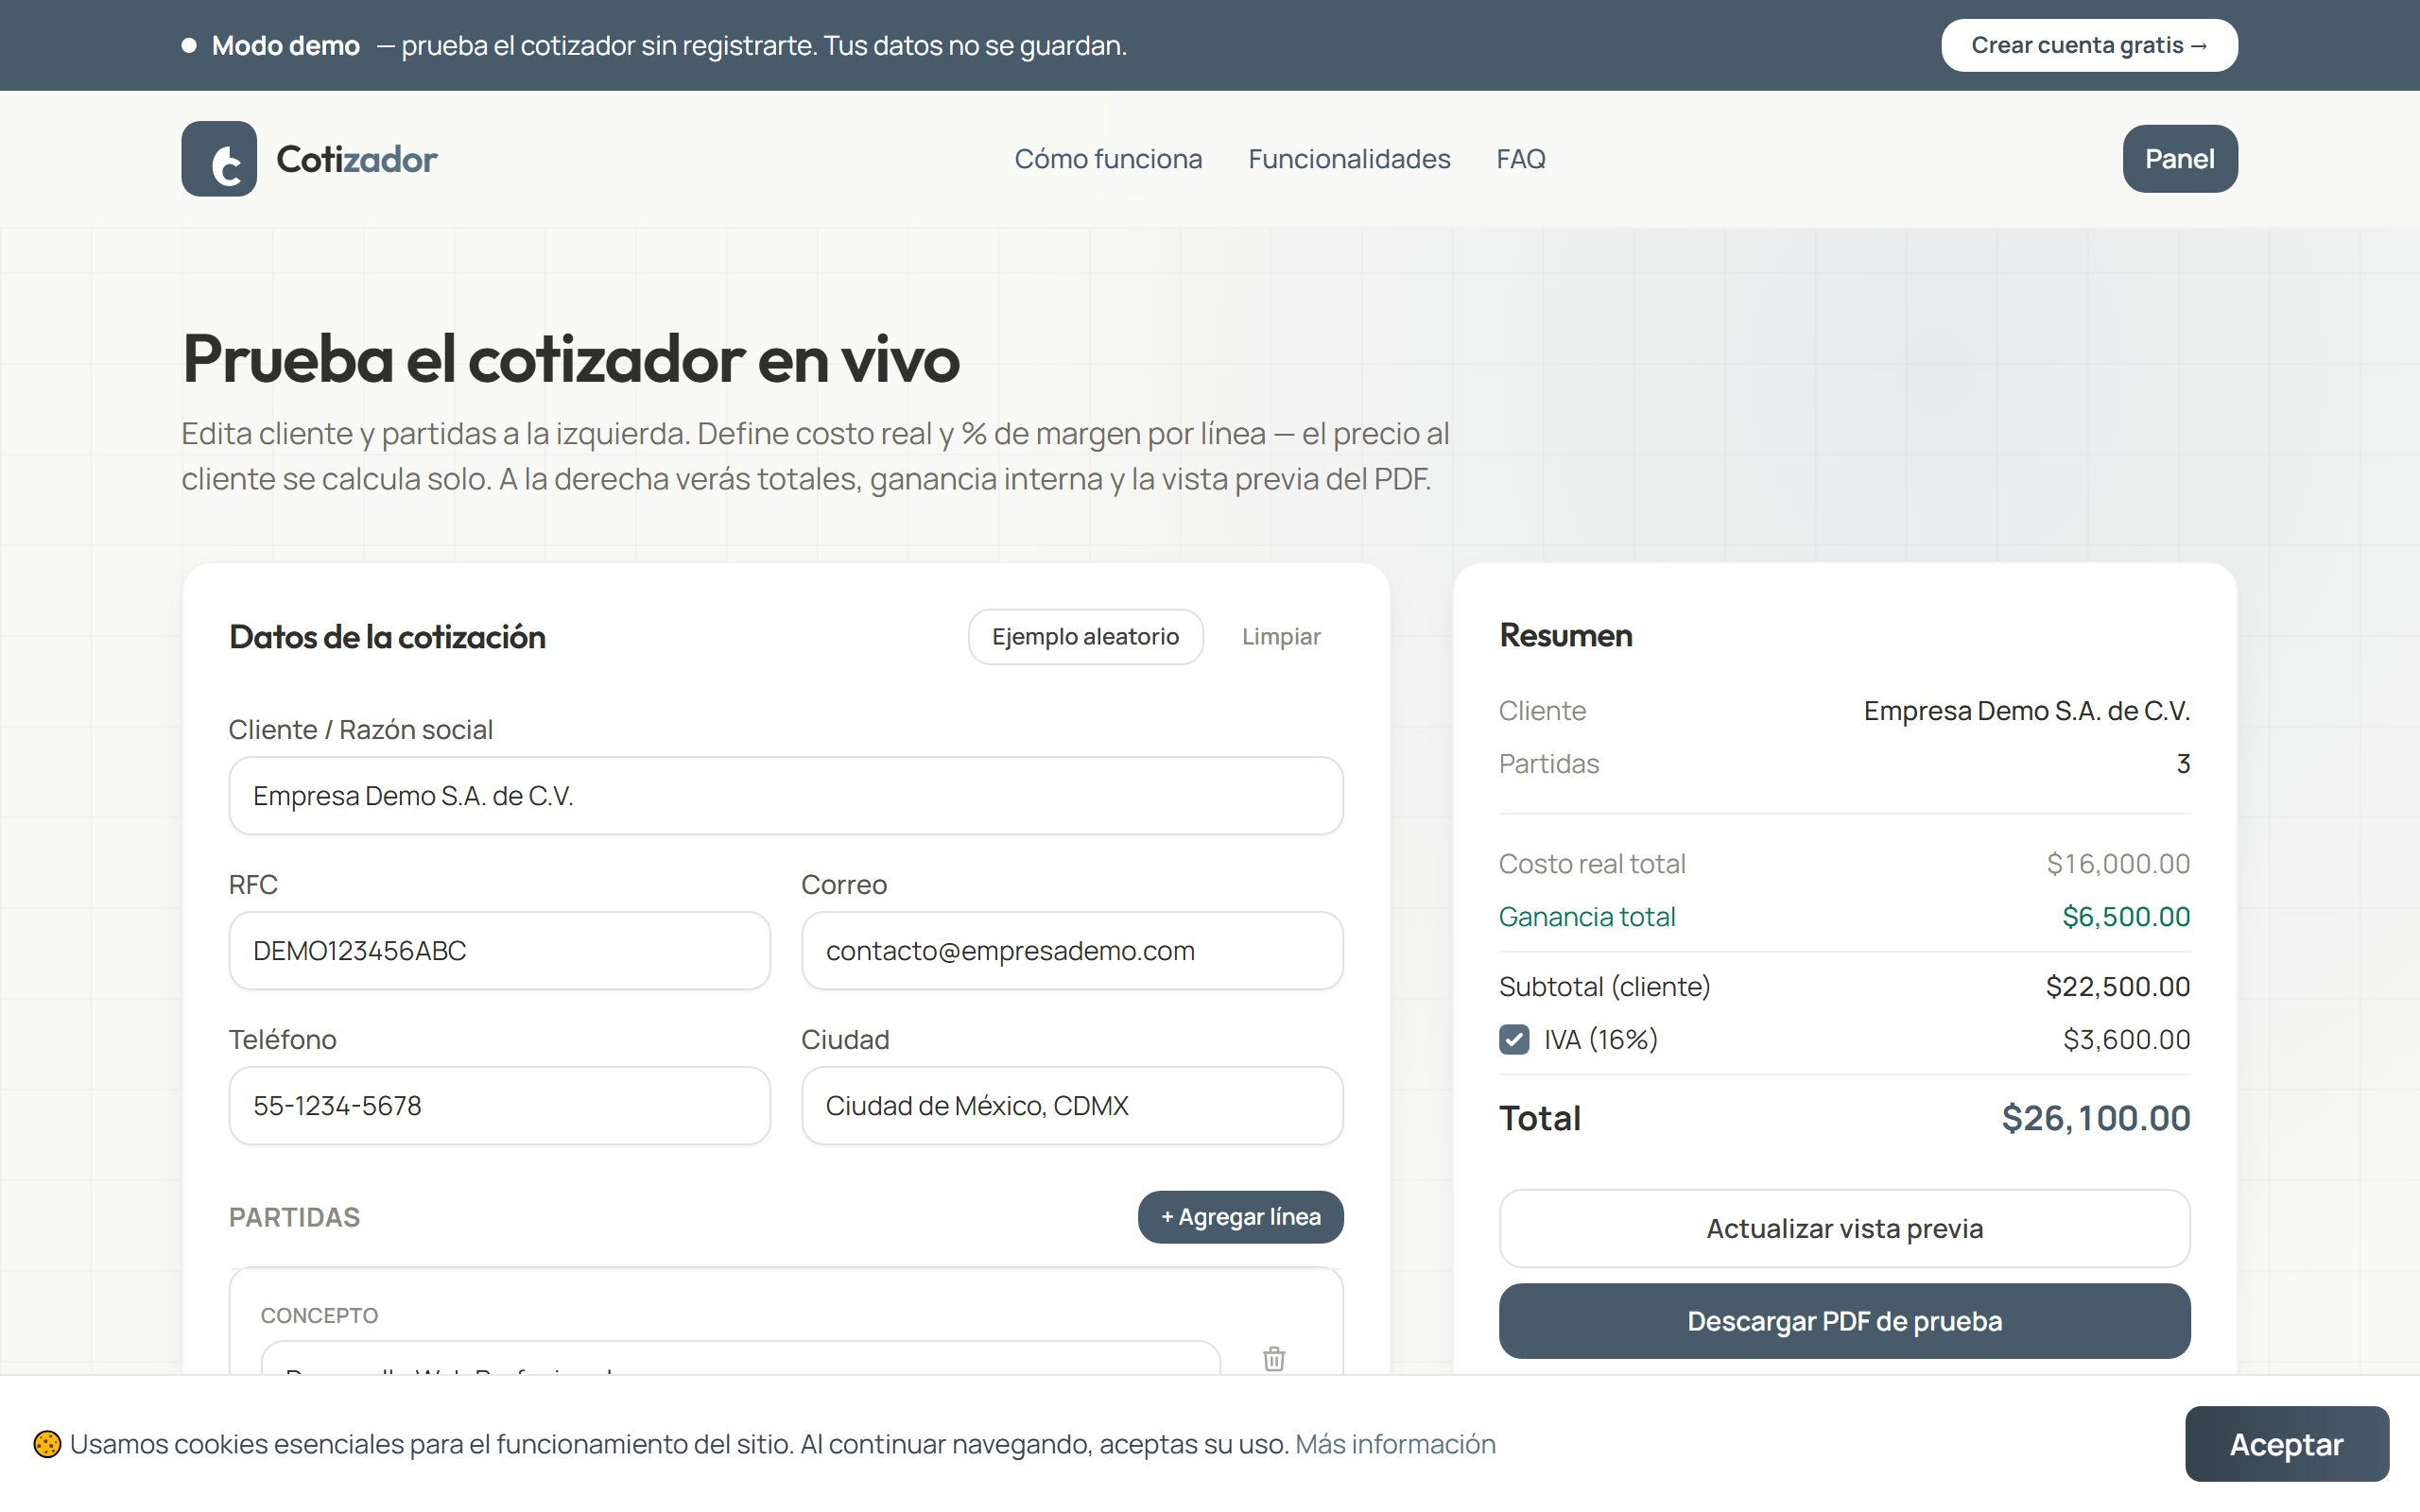2420x1512 pixels.
Task: Click the Concepto field of first partida
Action: coord(740,1359)
